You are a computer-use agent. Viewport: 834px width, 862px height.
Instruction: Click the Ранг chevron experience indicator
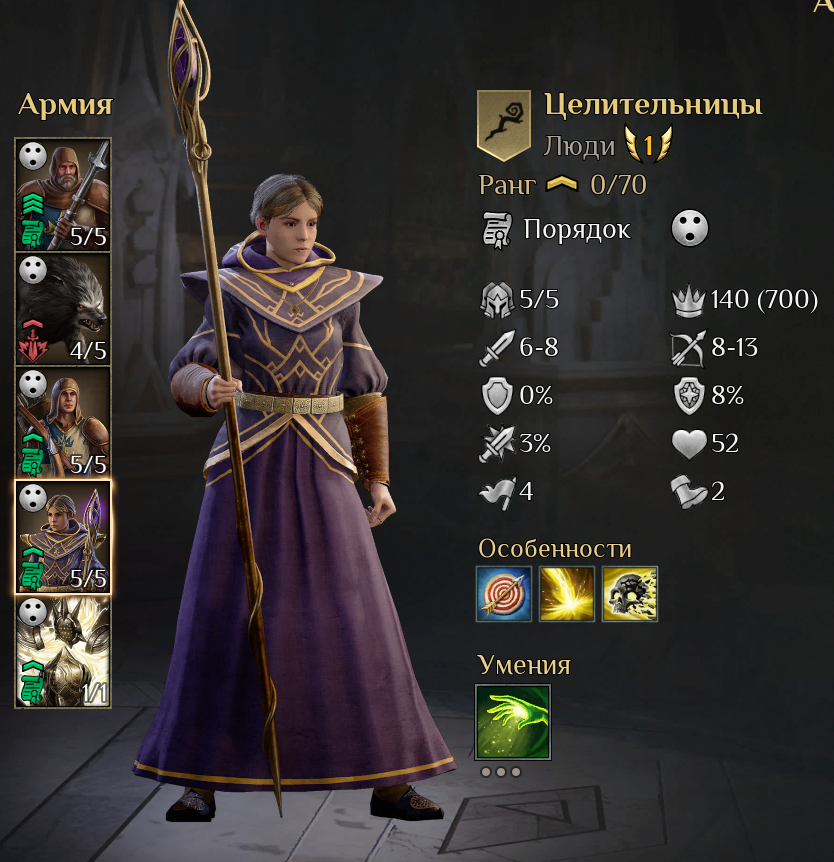(562, 185)
